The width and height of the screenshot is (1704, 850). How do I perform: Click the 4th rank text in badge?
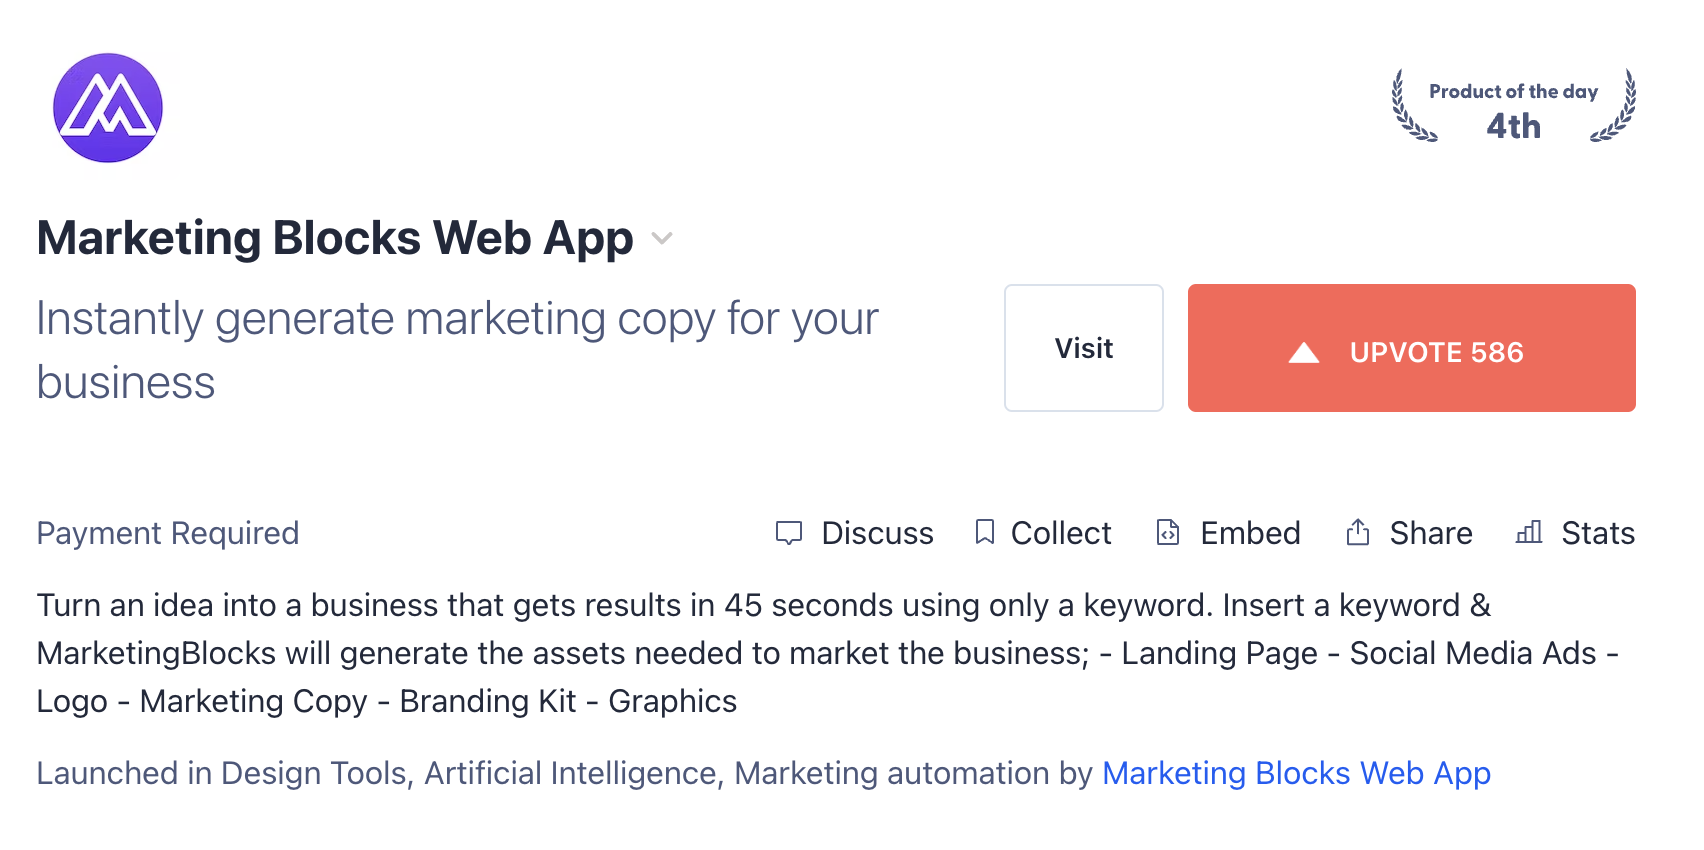click(1513, 127)
